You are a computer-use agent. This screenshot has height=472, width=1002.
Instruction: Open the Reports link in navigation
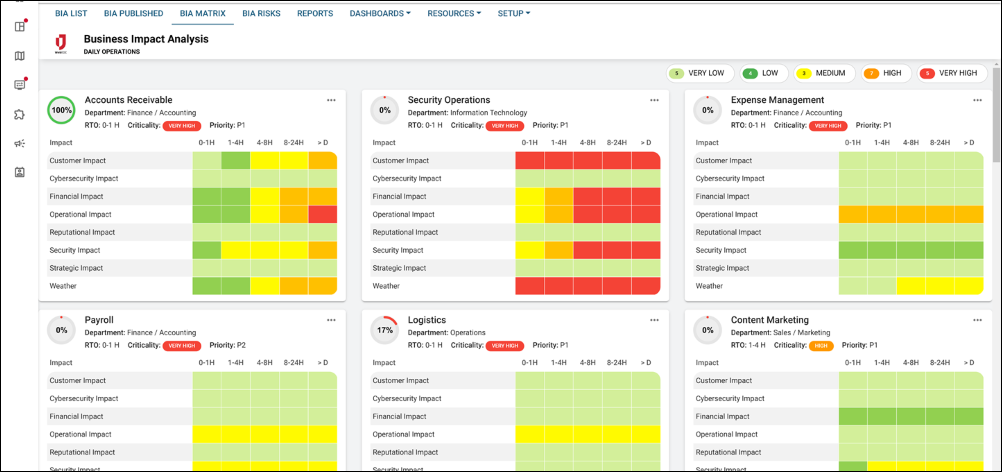tap(315, 14)
